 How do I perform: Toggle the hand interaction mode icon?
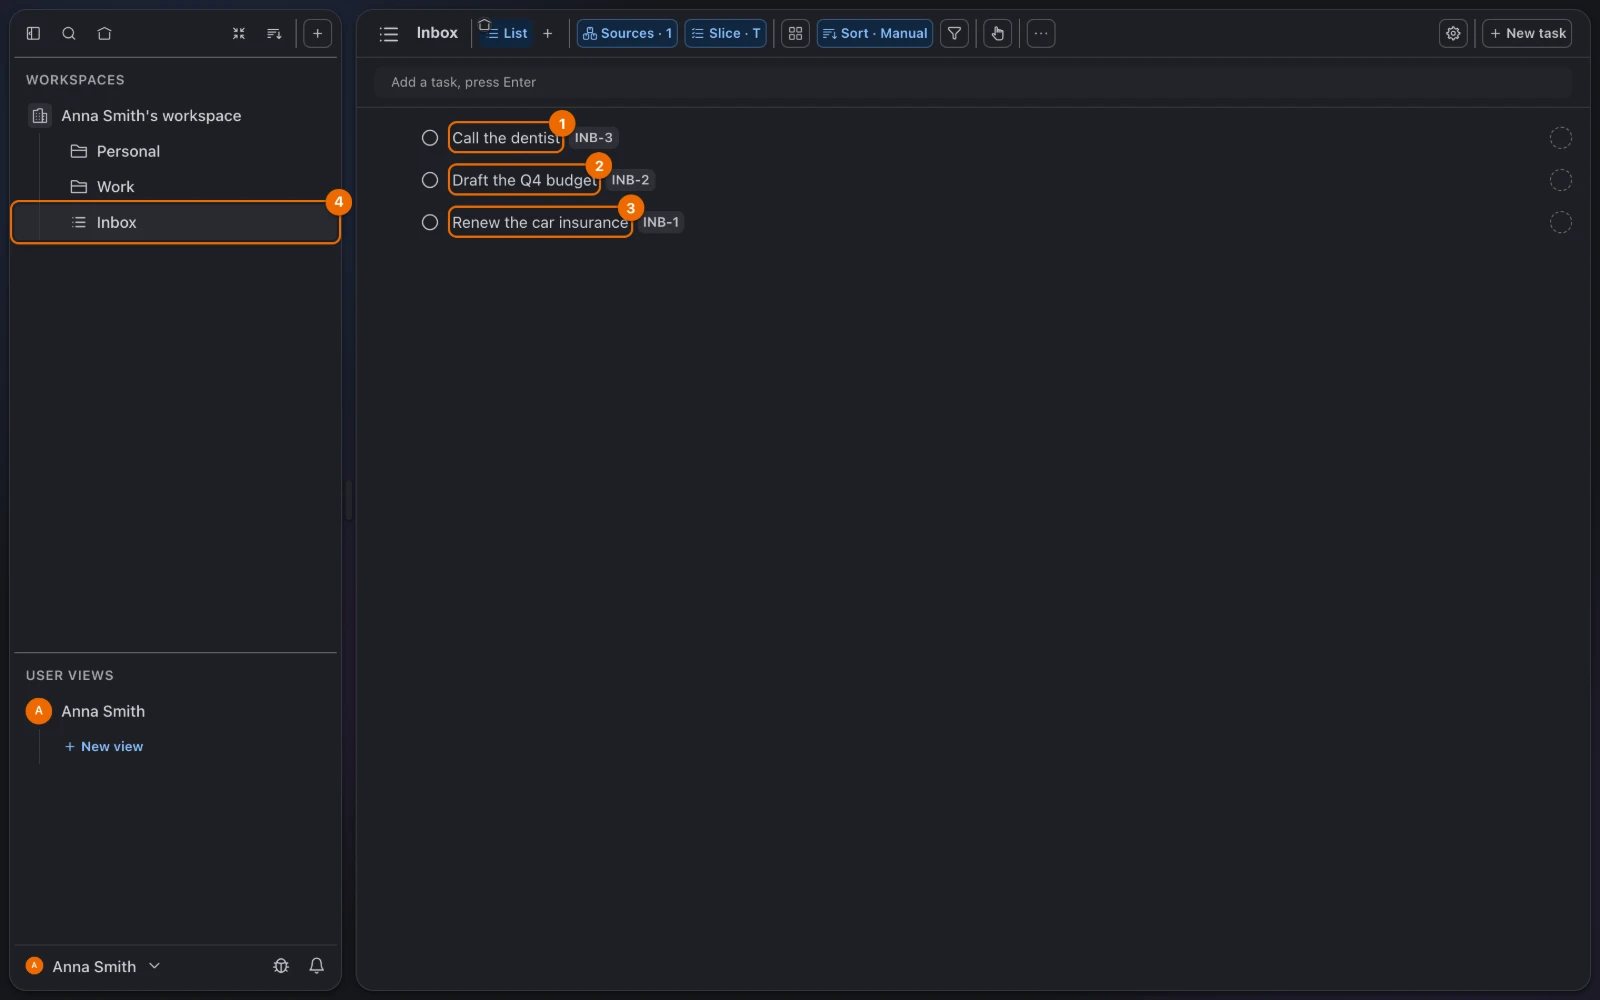point(998,33)
